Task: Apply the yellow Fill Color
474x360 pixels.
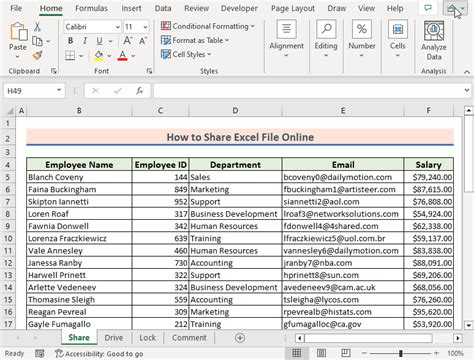Action: pos(99,56)
